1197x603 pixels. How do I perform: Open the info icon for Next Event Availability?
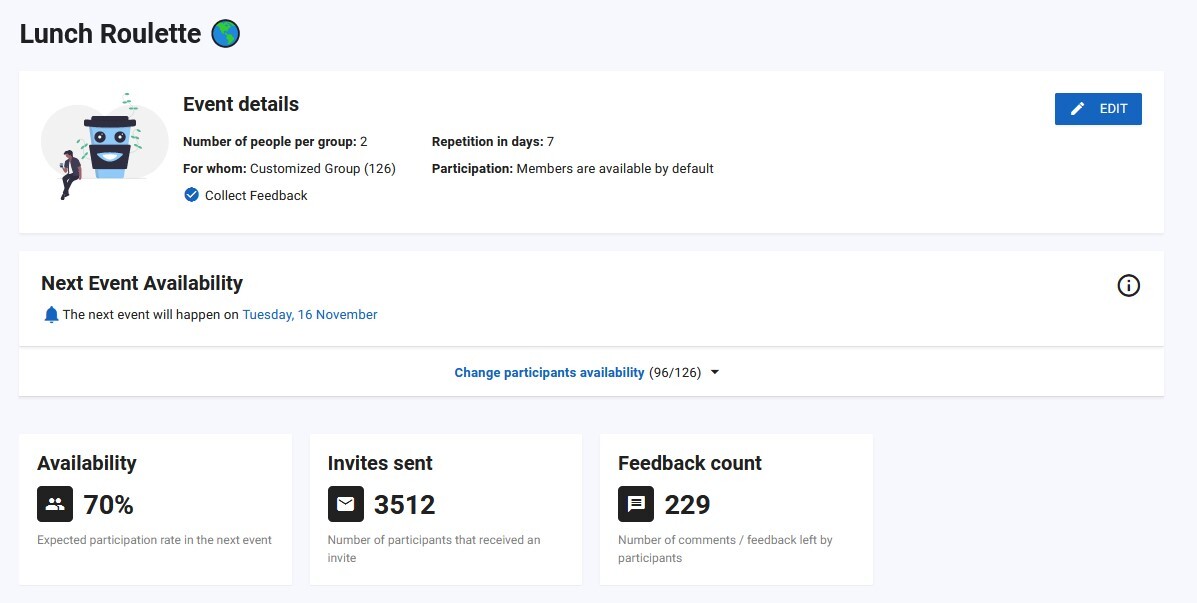click(x=1128, y=286)
